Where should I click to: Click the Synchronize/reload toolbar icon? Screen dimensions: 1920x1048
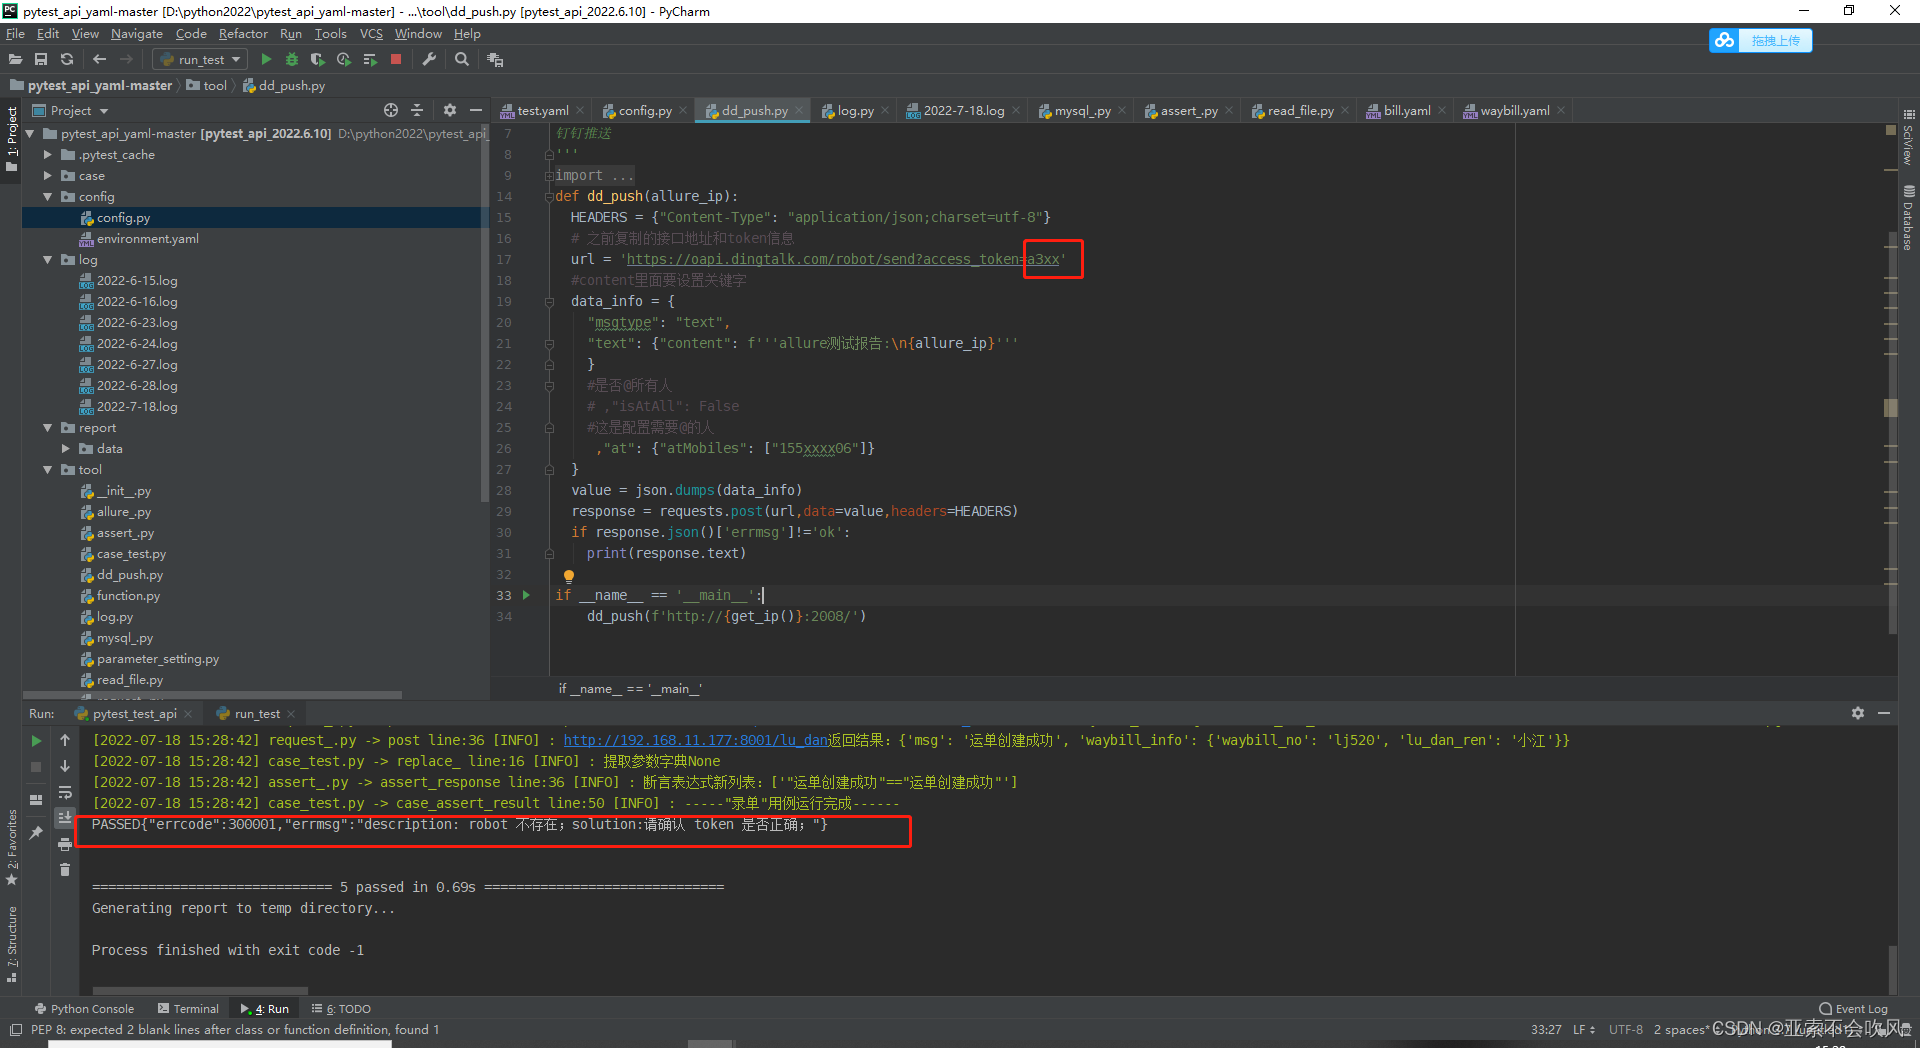click(67, 60)
